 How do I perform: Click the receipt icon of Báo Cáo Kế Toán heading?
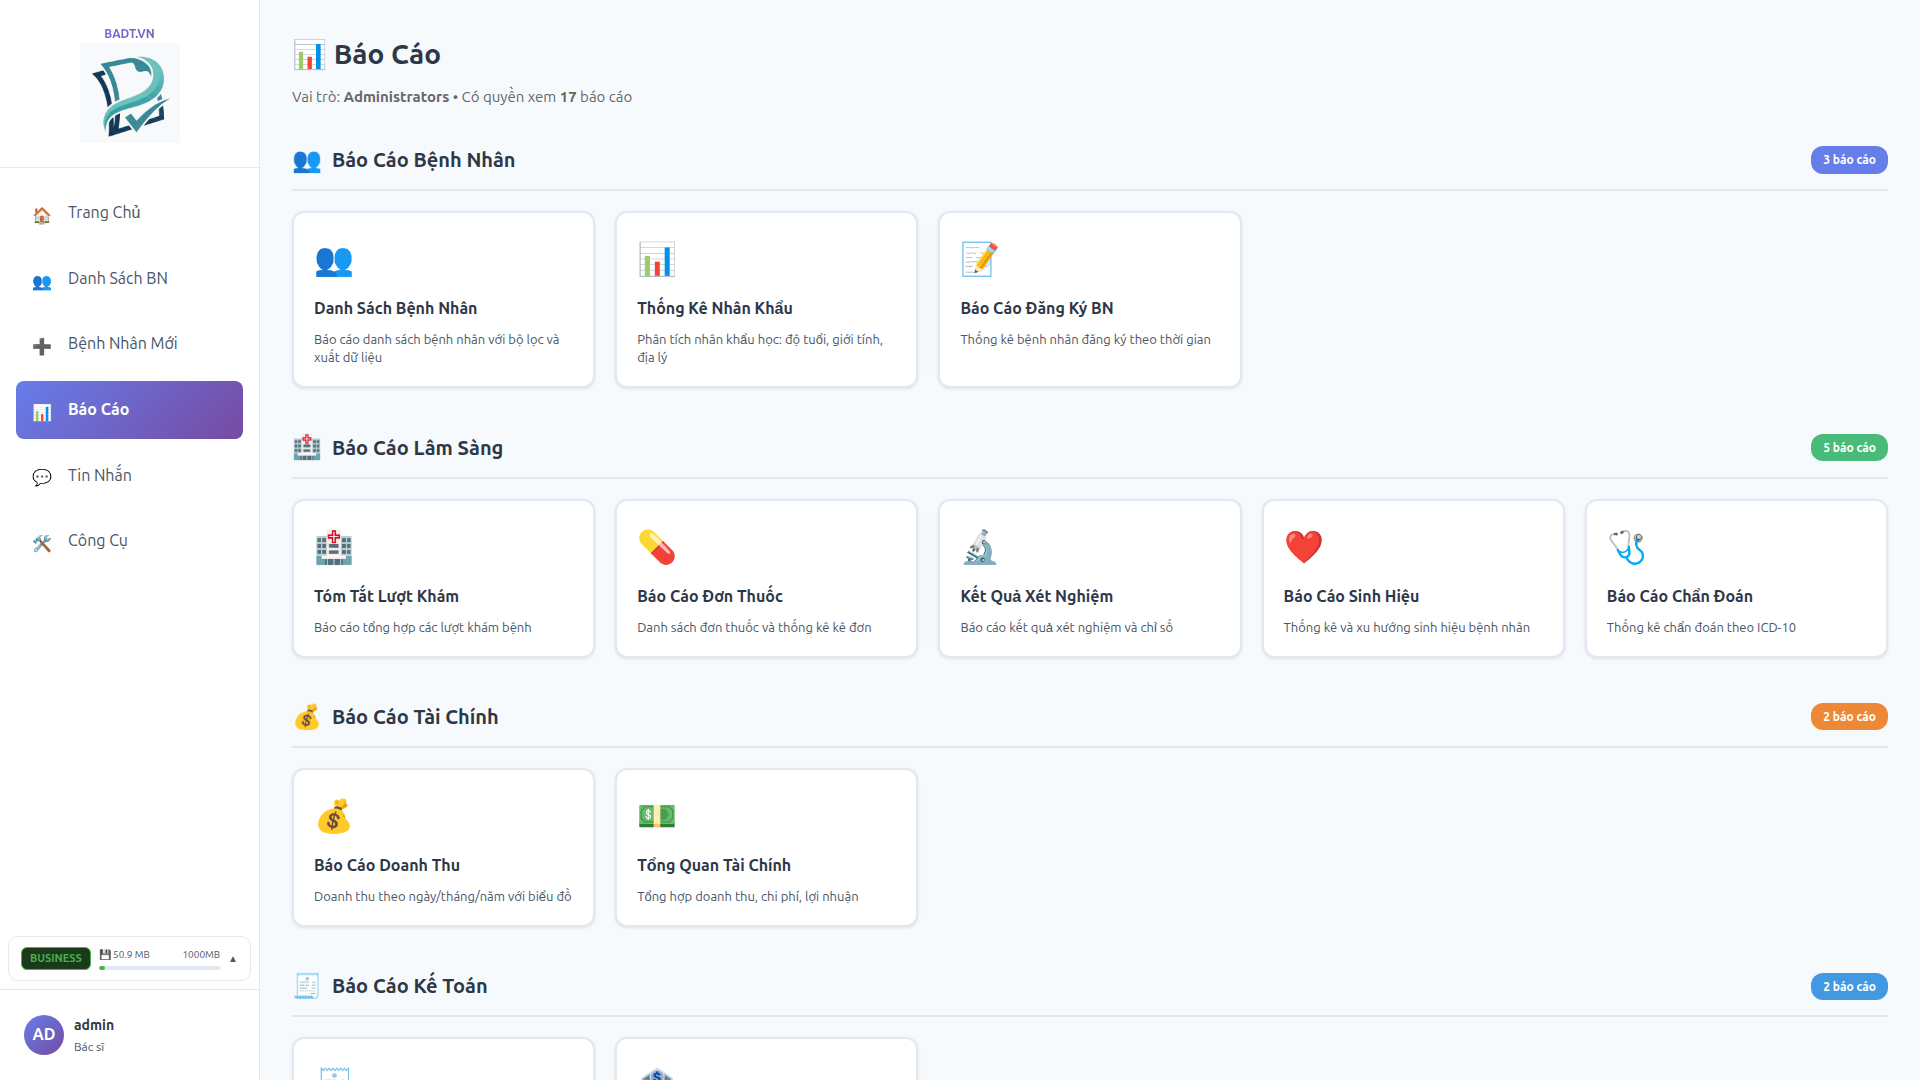click(x=307, y=986)
